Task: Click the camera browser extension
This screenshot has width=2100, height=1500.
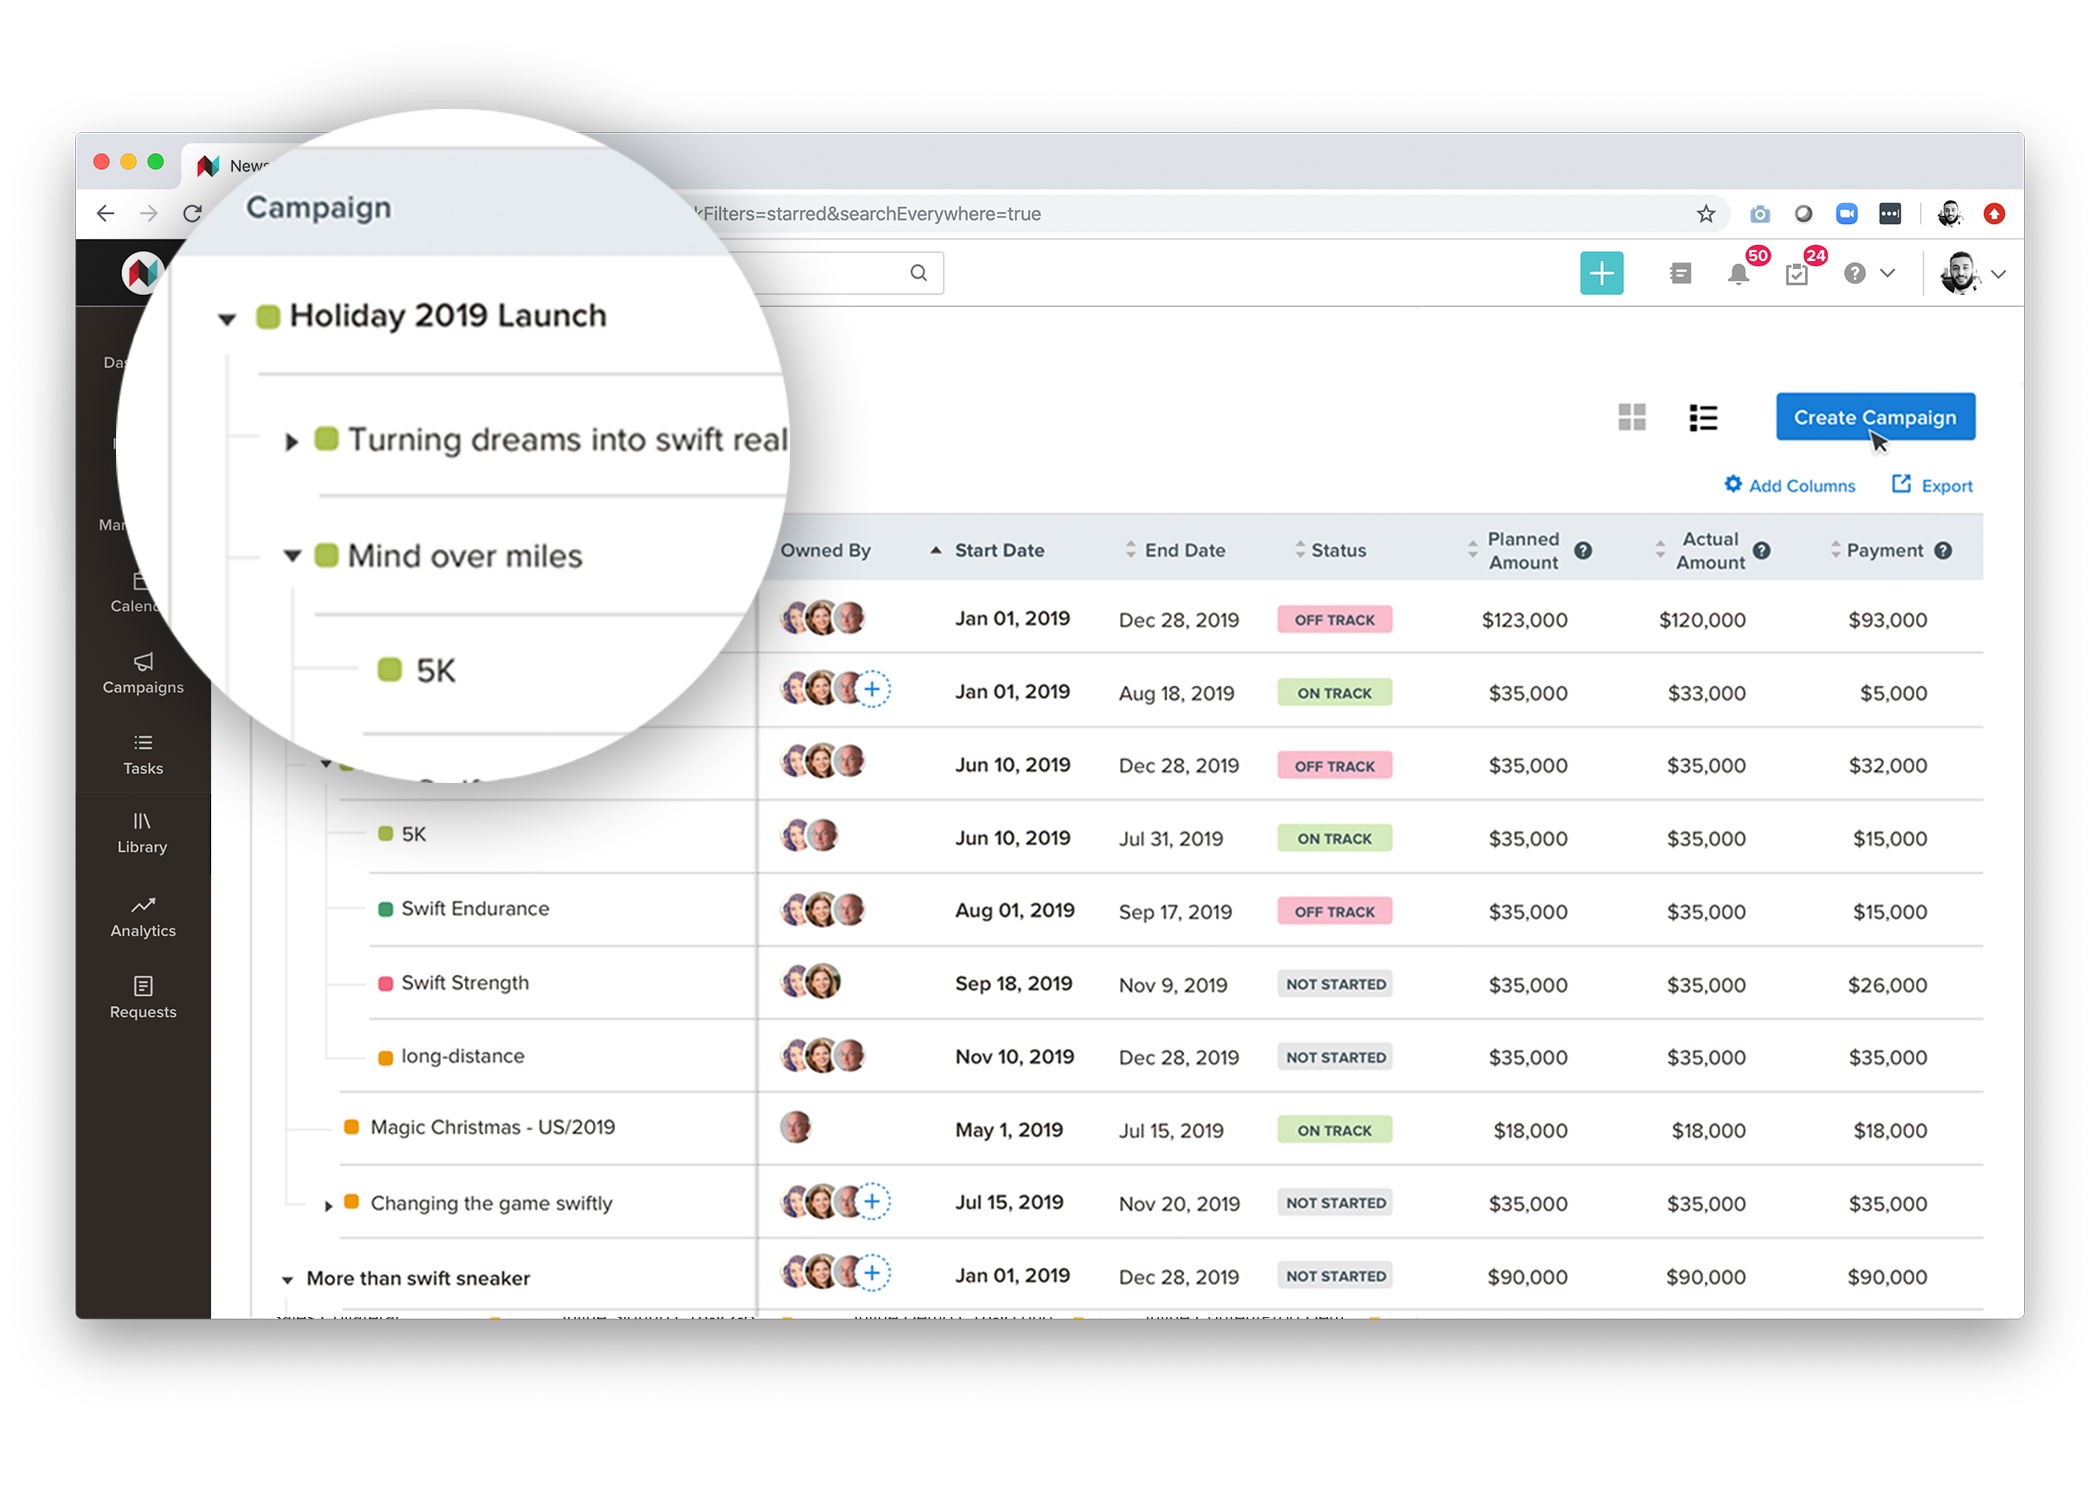Action: coord(1760,214)
